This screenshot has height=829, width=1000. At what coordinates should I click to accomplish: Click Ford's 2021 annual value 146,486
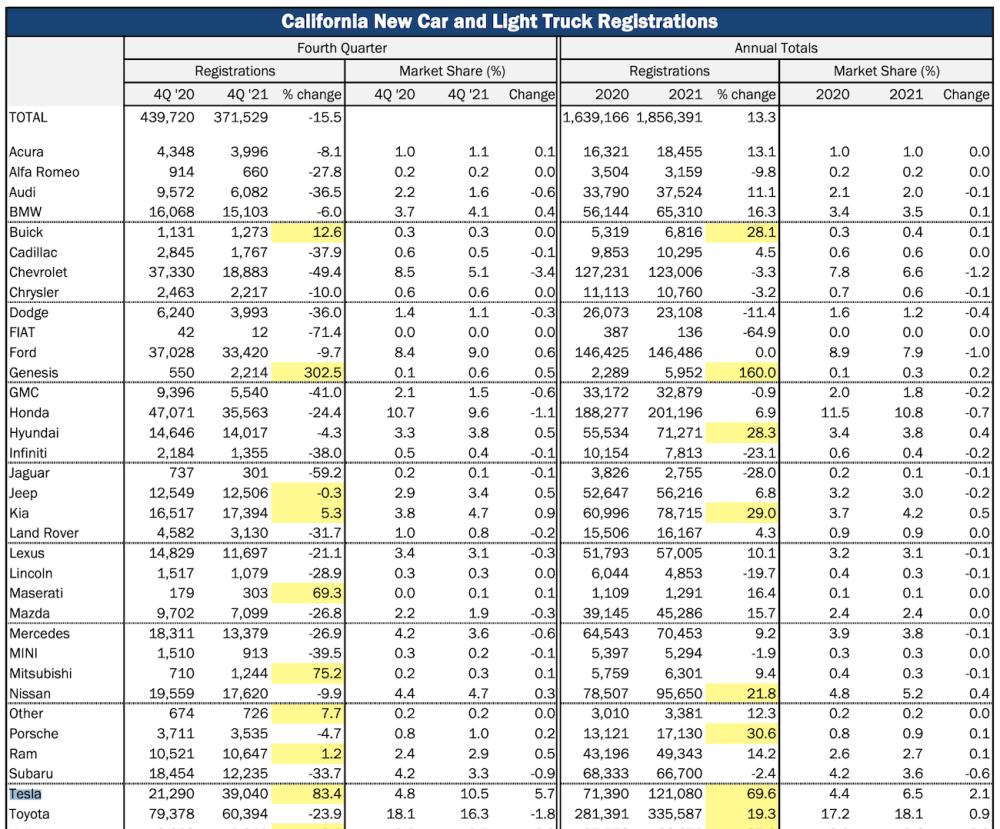point(675,353)
